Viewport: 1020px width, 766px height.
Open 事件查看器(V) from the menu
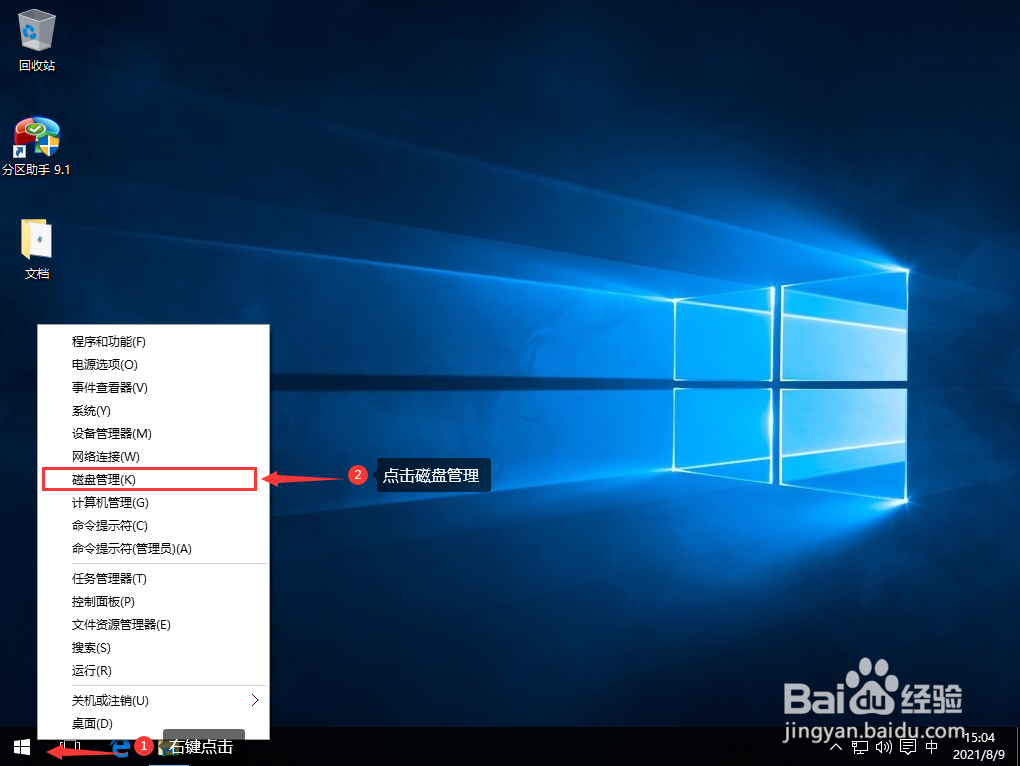(x=154, y=388)
